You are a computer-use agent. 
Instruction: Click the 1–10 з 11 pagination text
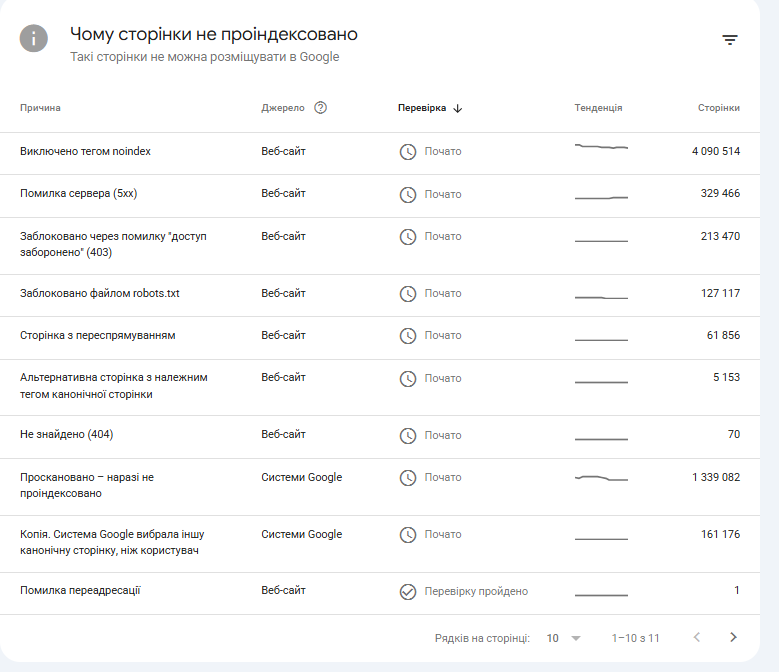pos(635,638)
